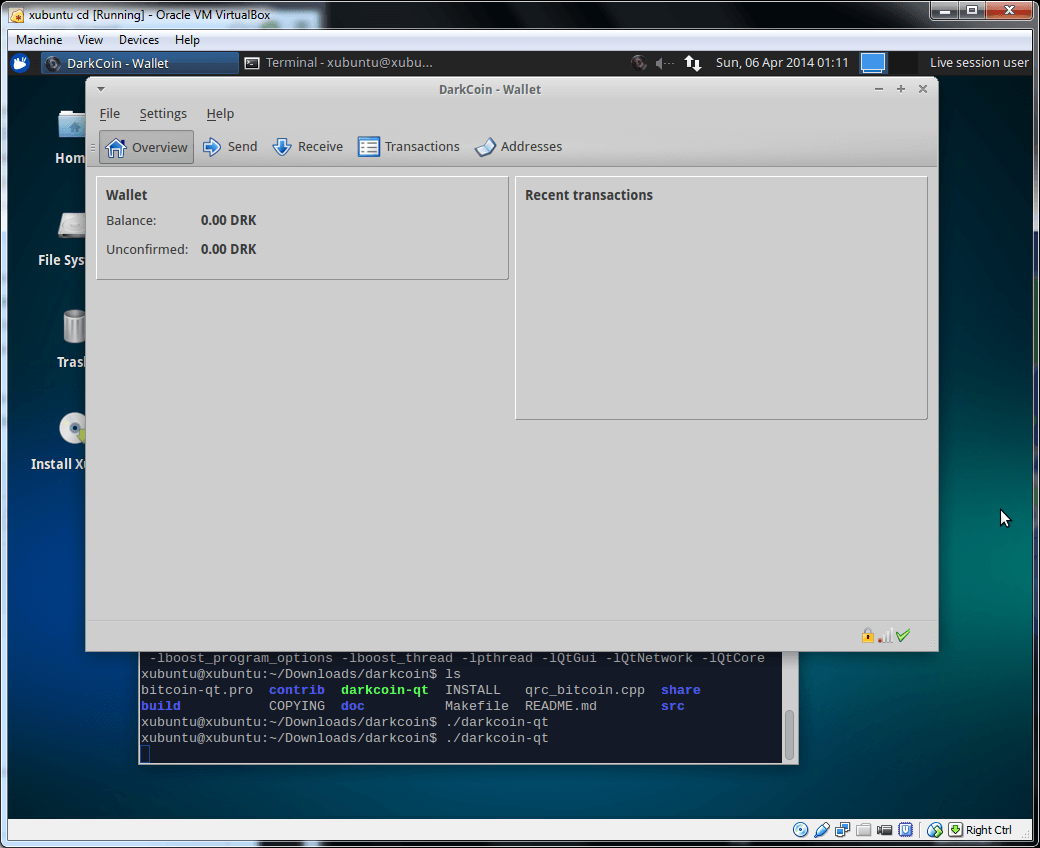
Task: Open the VirtualBox Devices menu
Action: [x=139, y=40]
